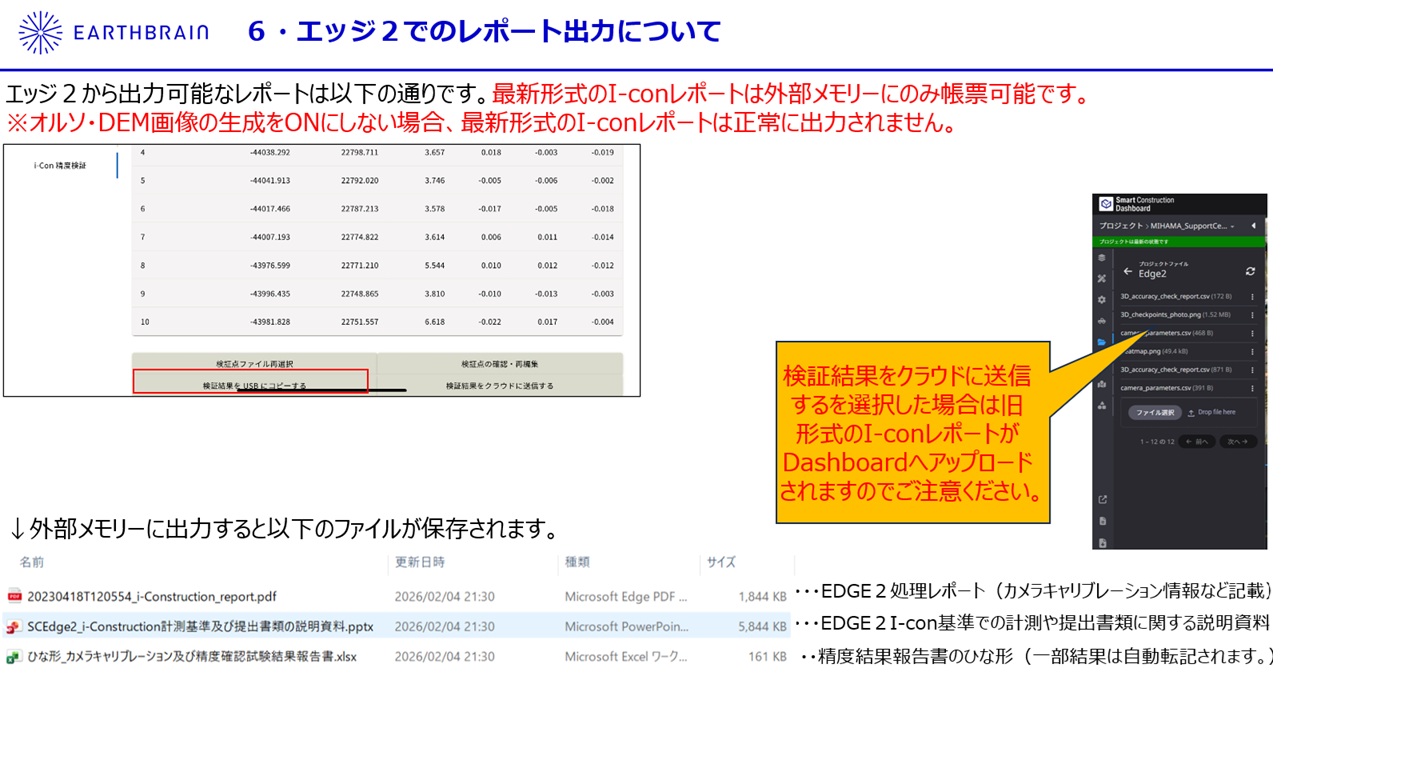Select the green プロジェクトは最新の状態です status bar

coord(1179,241)
